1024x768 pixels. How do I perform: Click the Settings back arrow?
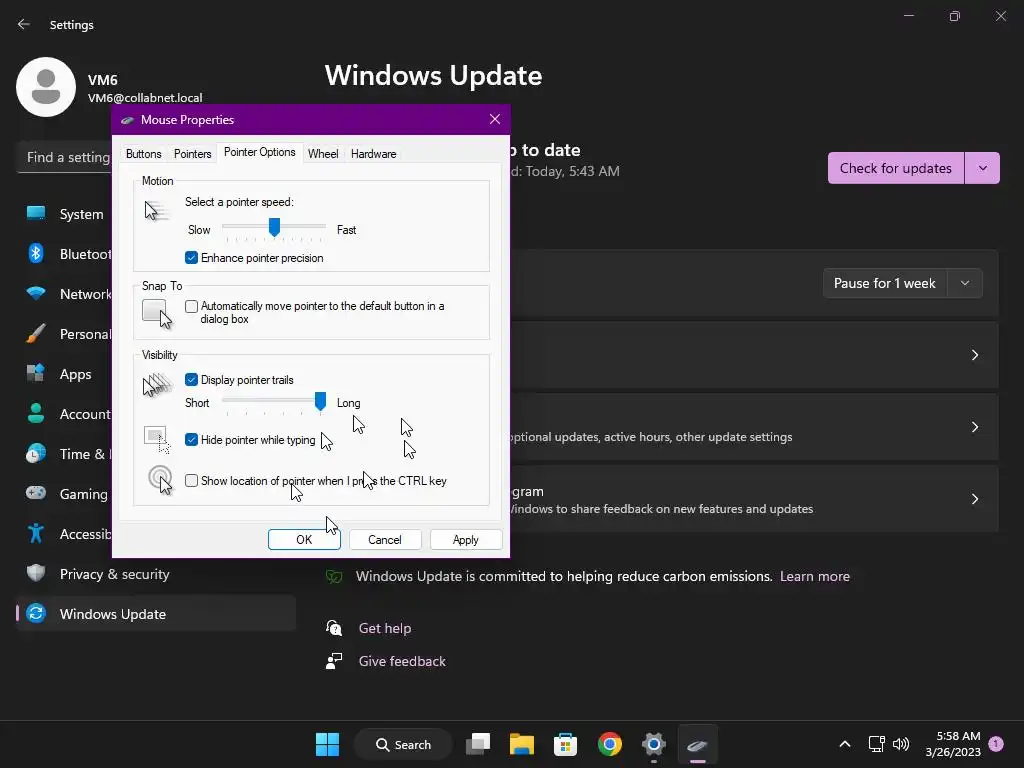pyautogui.click(x=24, y=24)
